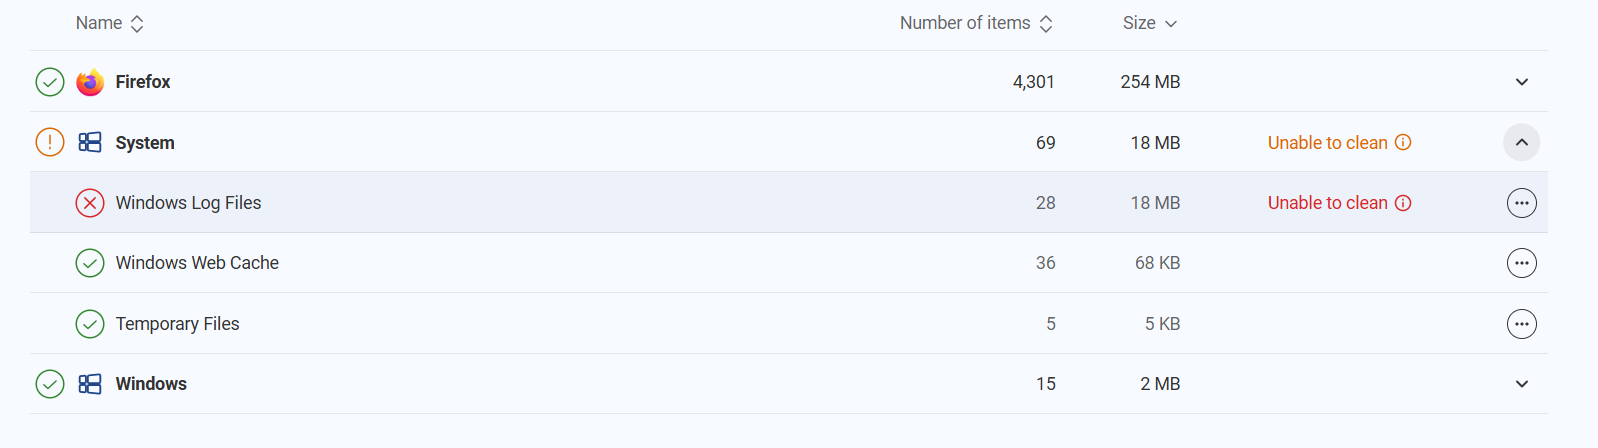The width and height of the screenshot is (1598, 448).
Task: Click the Firefox browser icon
Action: [90, 82]
